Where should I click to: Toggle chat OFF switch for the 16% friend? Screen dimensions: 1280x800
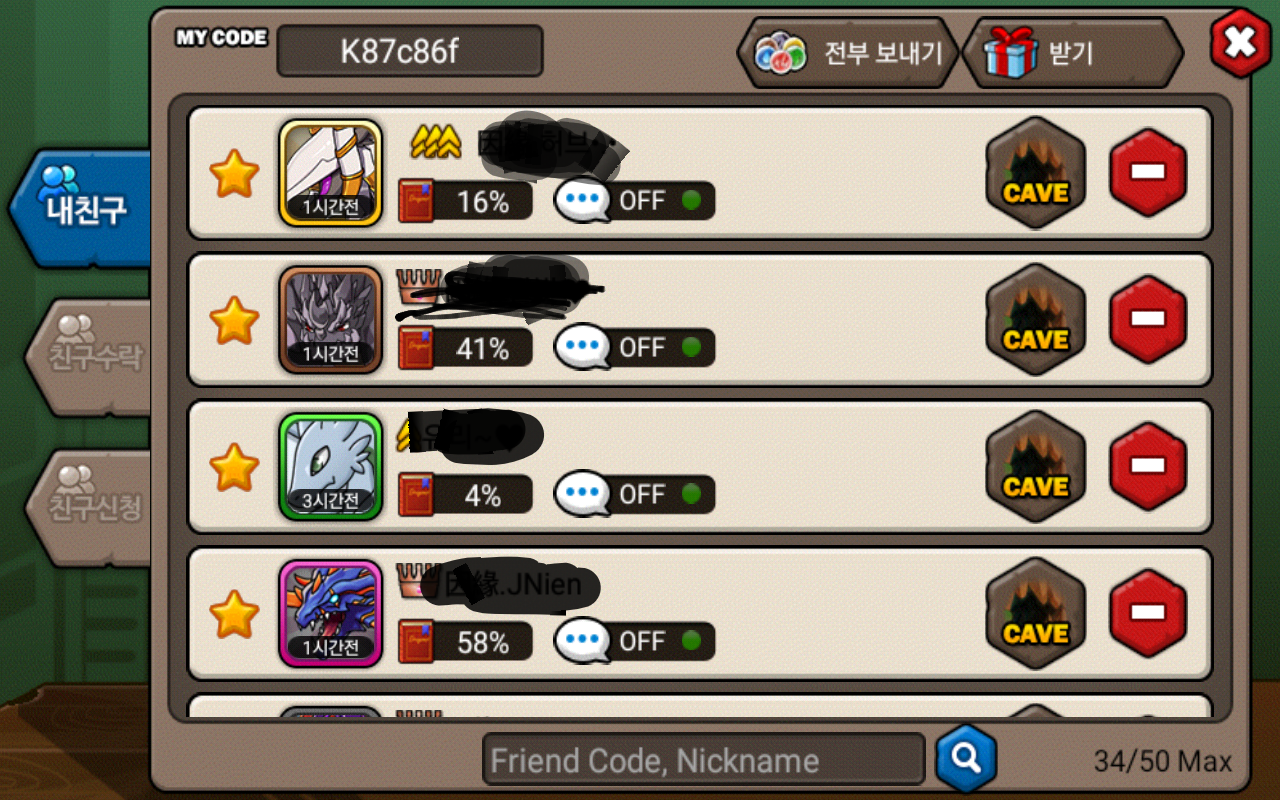click(635, 201)
